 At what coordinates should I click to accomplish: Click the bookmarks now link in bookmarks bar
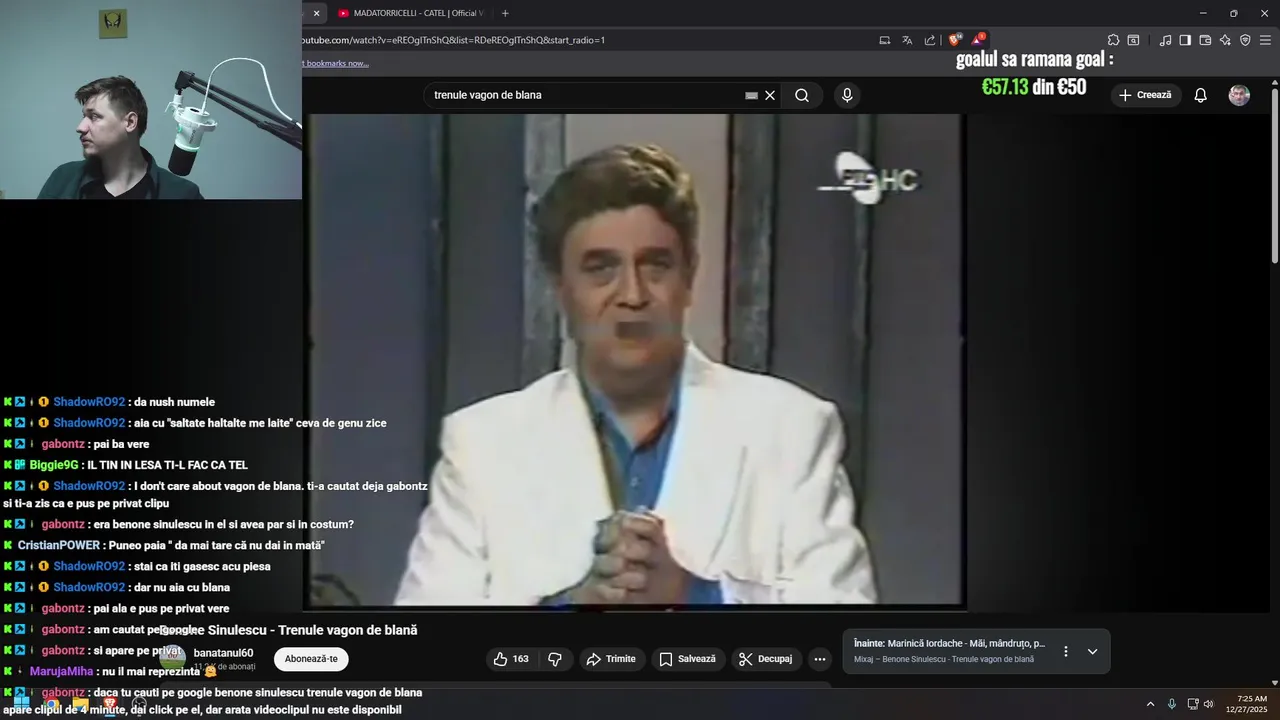point(335,63)
